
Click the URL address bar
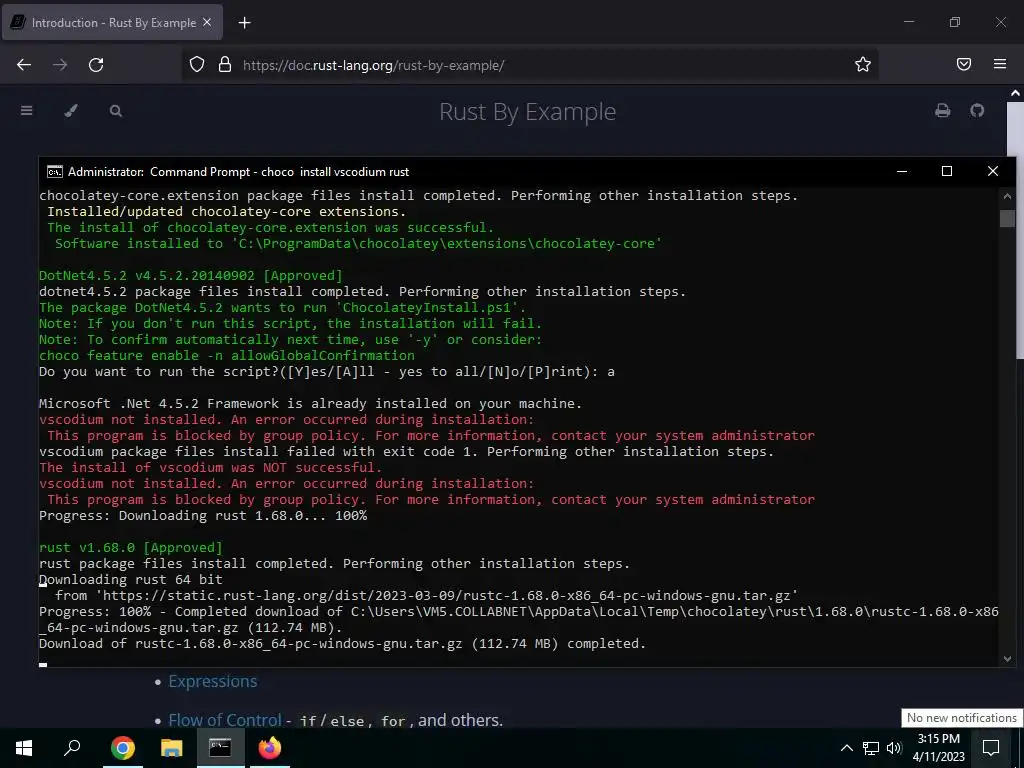[x=529, y=65]
